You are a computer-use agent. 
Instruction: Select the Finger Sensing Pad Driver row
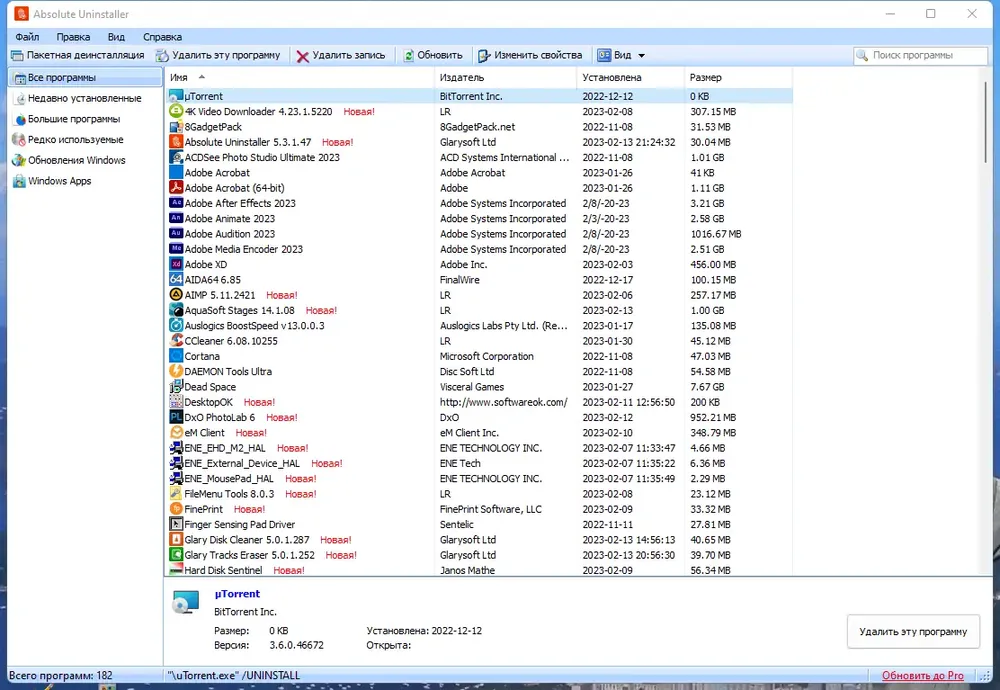tap(479, 524)
